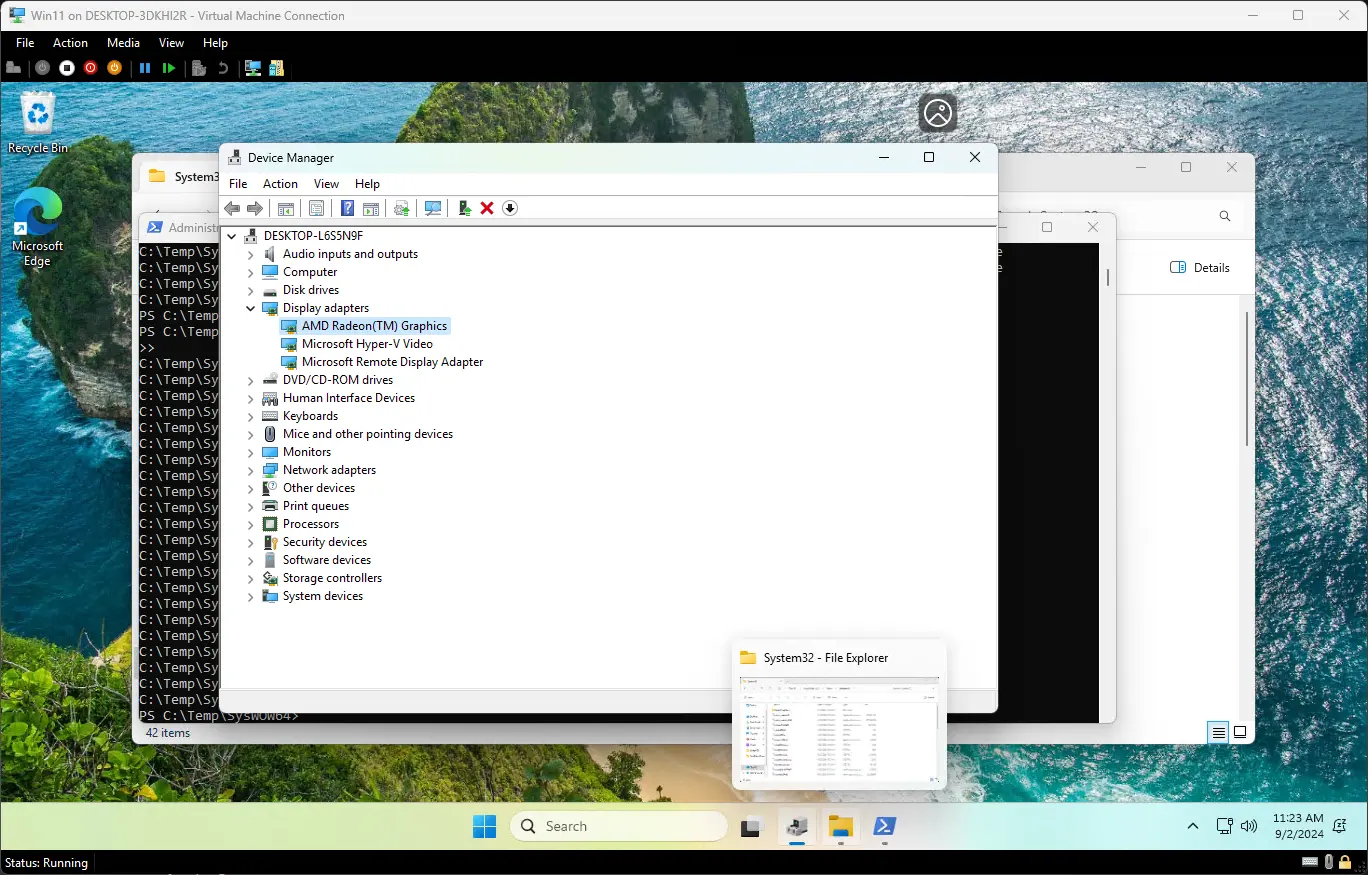Scan for hardware changes via monitor-magnifier icon
This screenshot has height=875, width=1368.
click(433, 208)
